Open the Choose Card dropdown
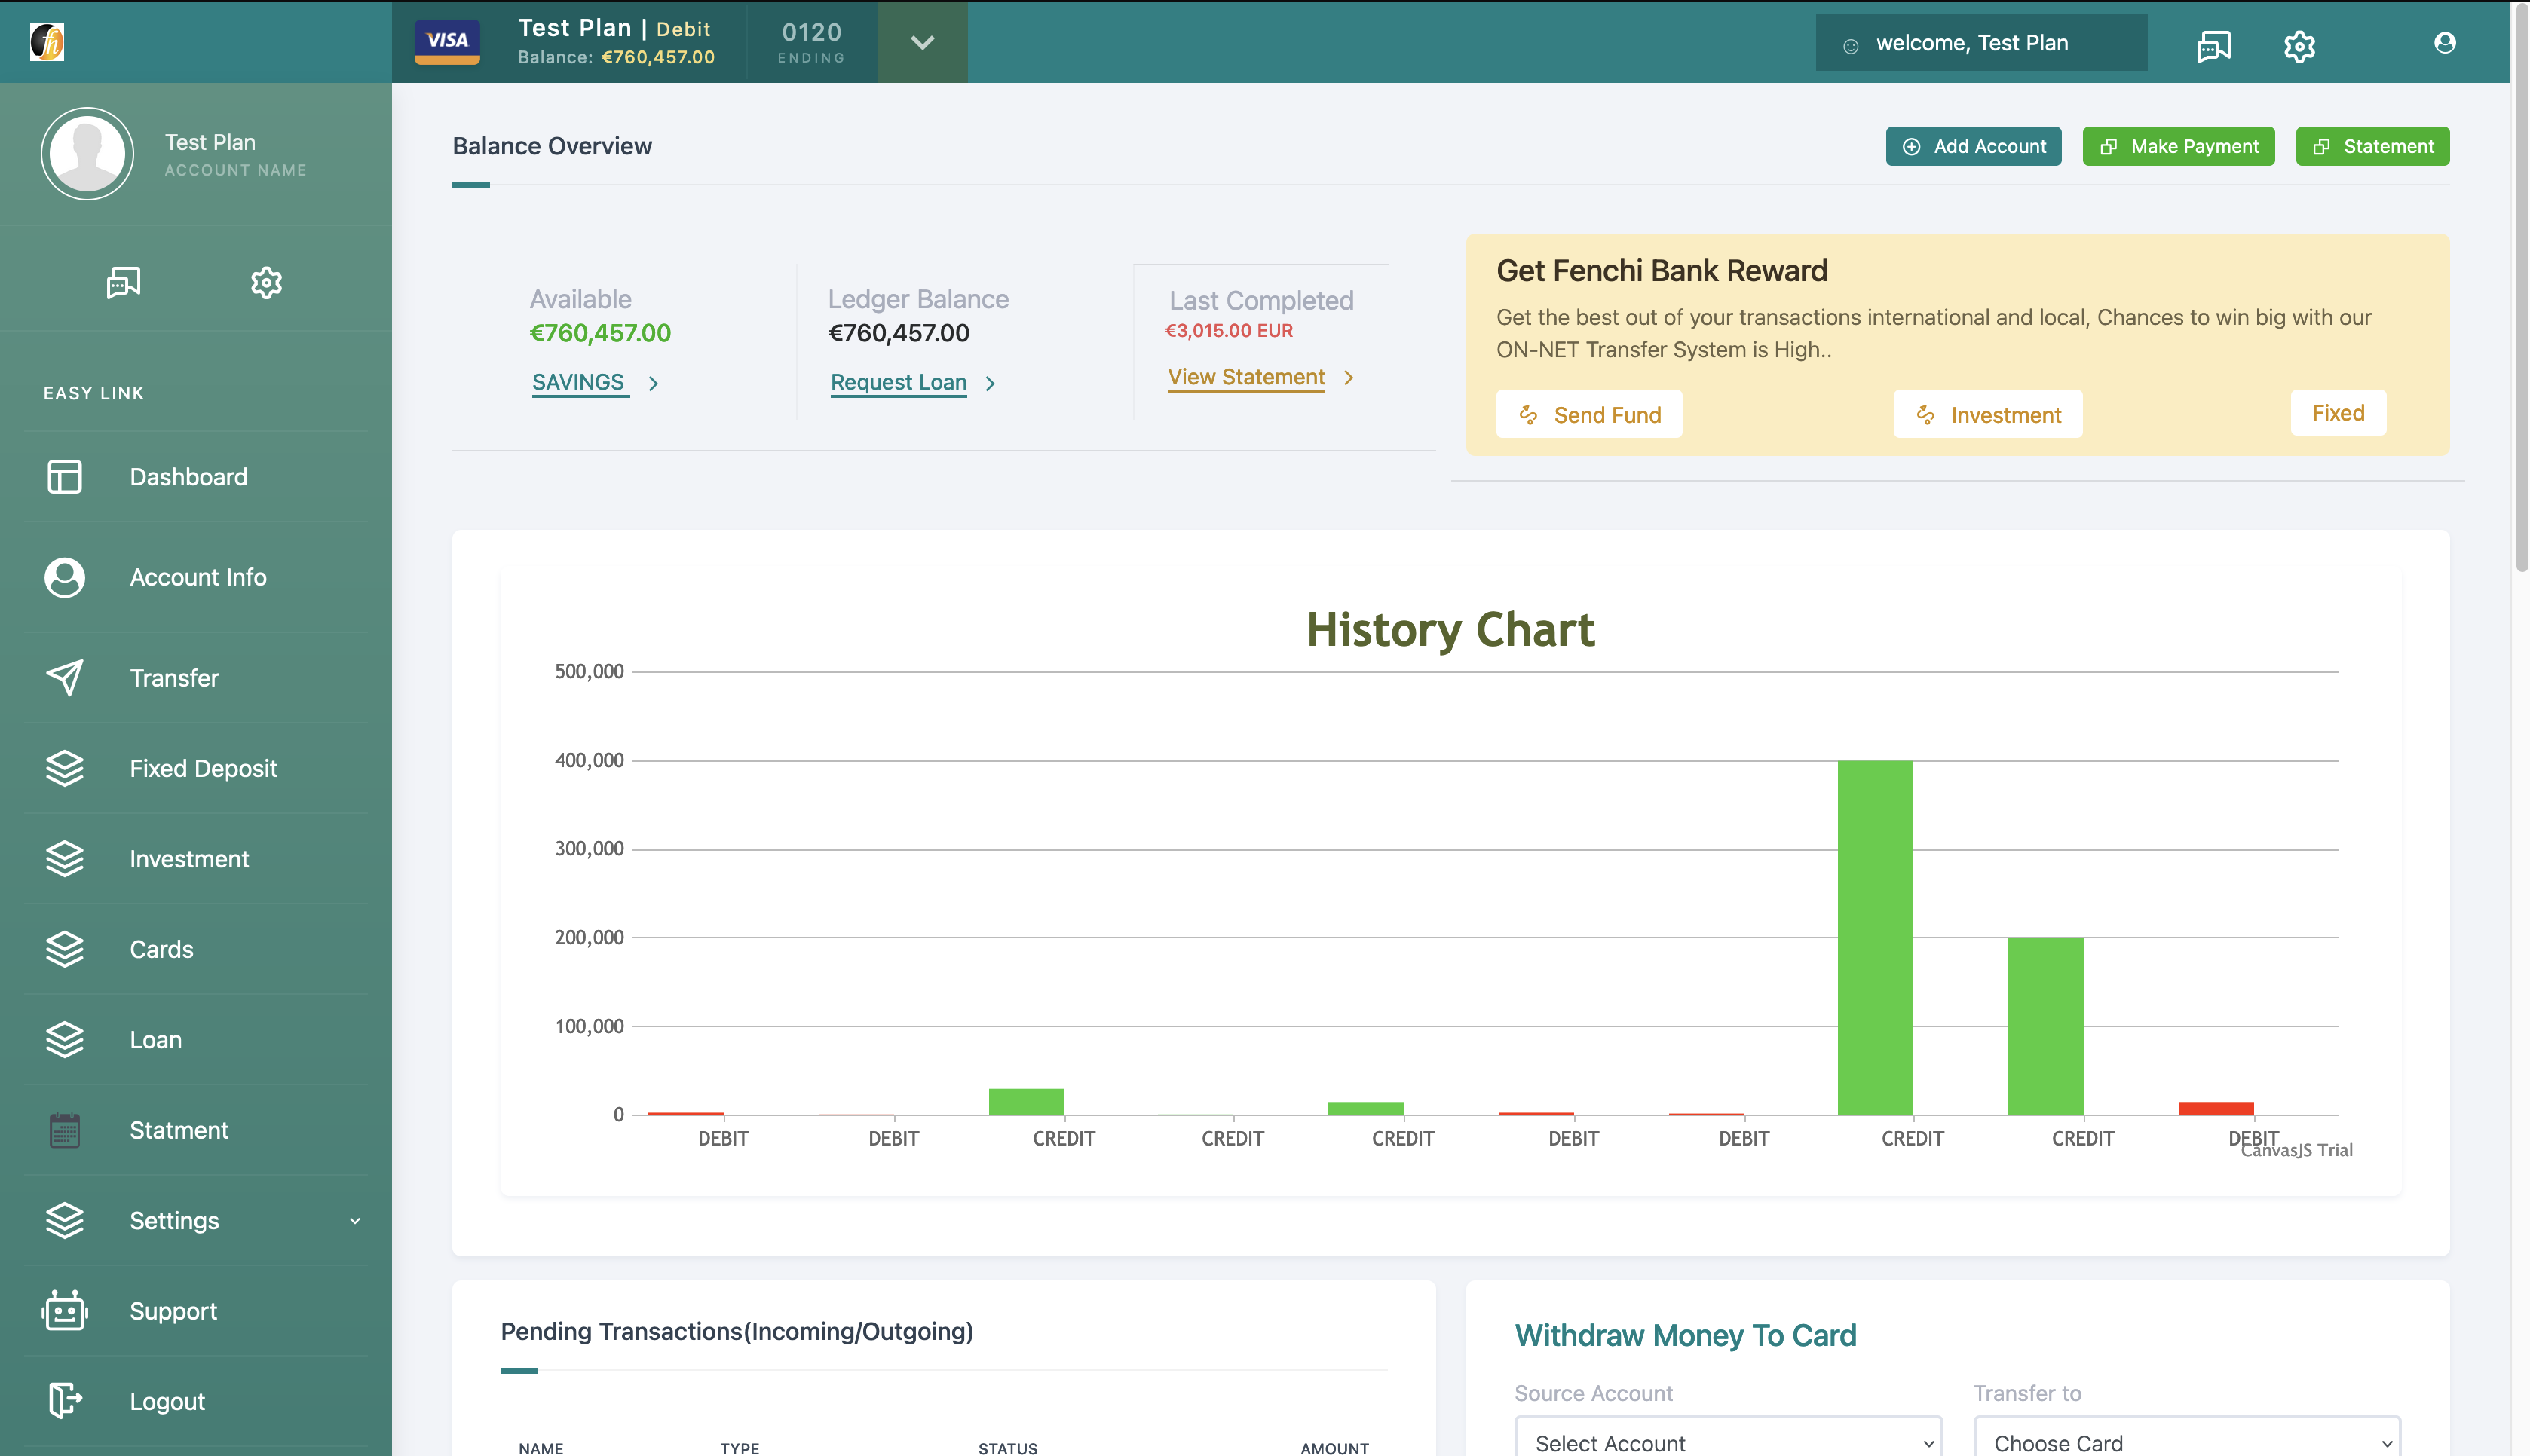Viewport: 2530px width, 1456px height. point(2186,1442)
